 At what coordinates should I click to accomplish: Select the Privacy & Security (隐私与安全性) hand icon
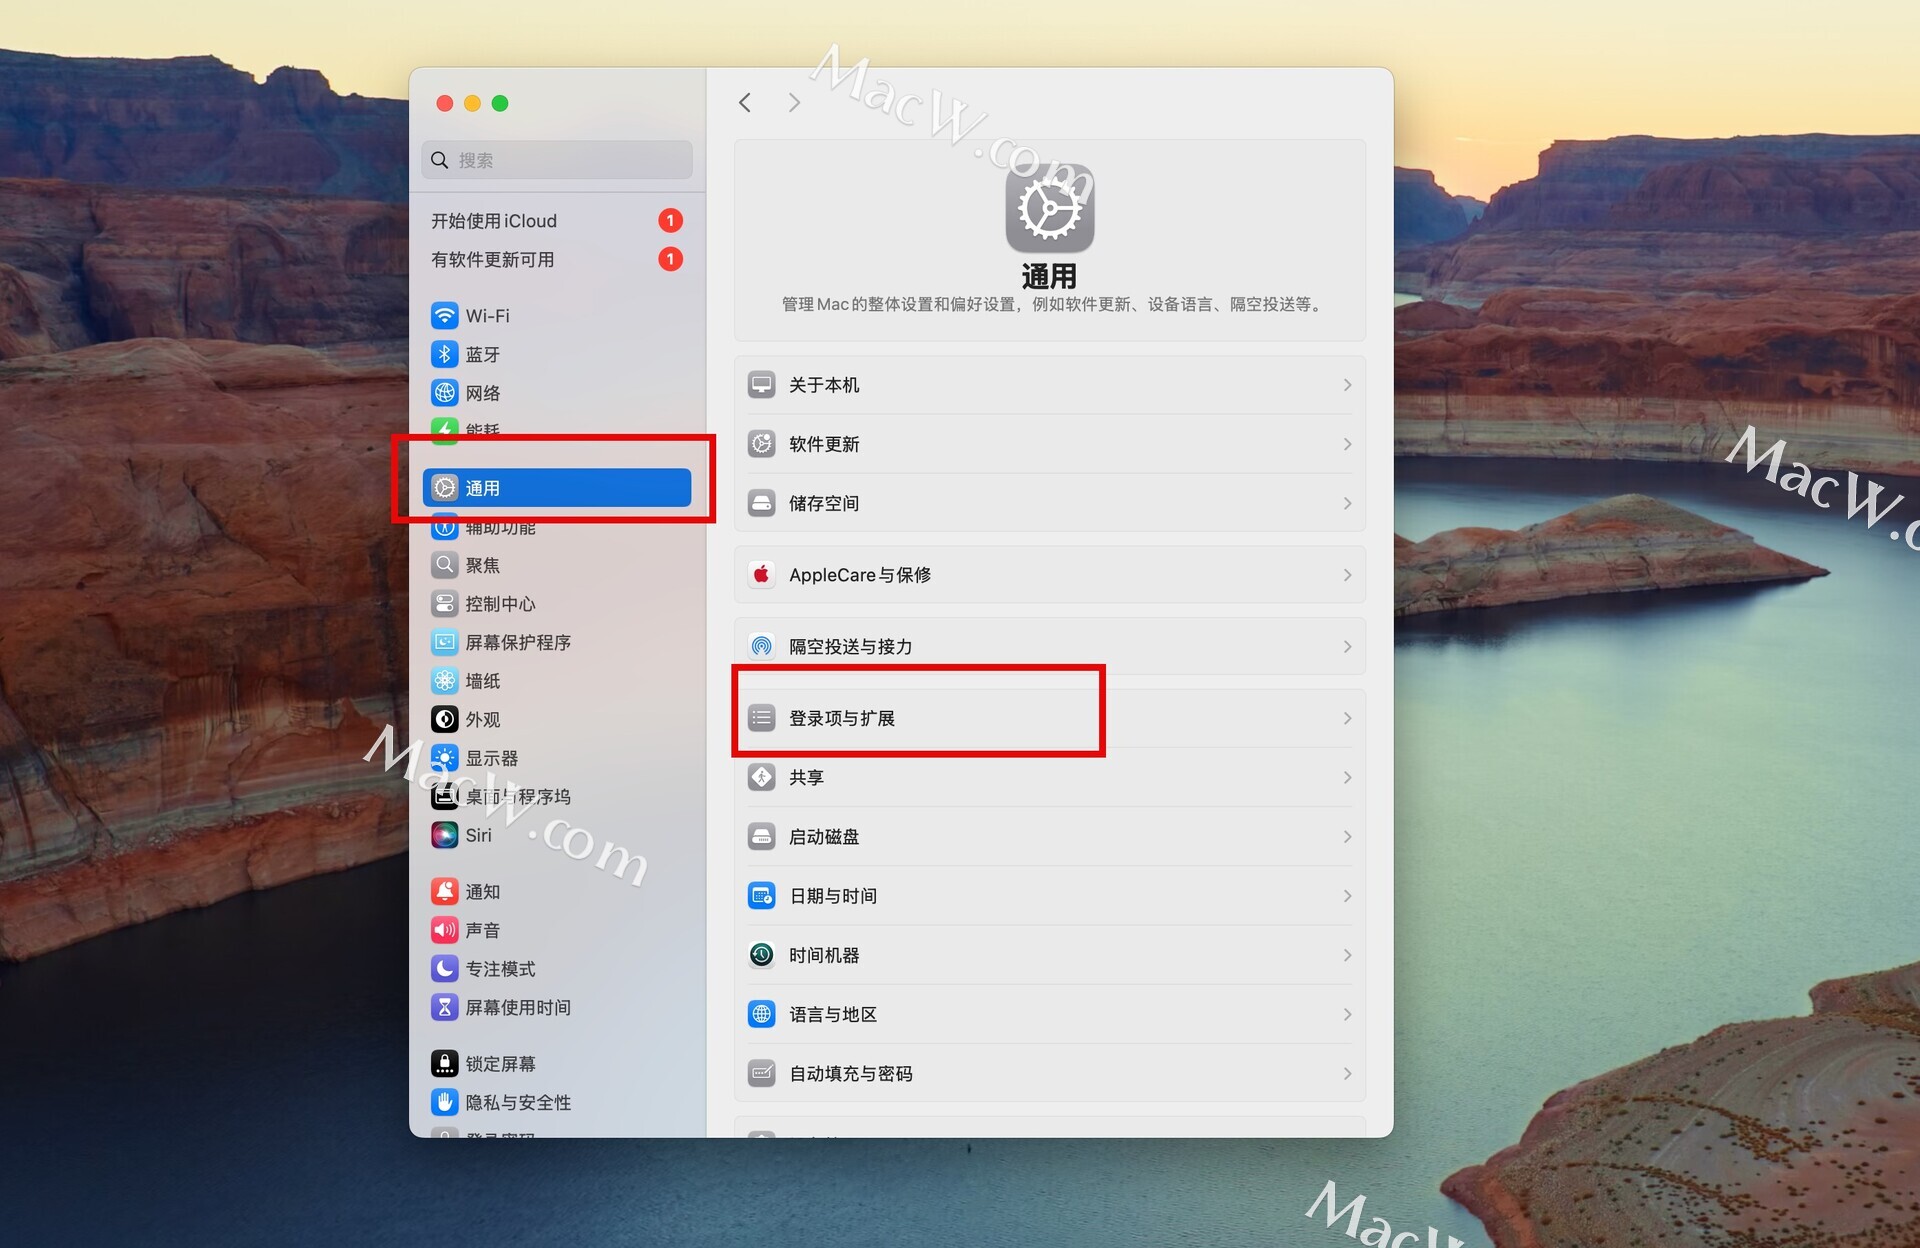click(x=445, y=1102)
